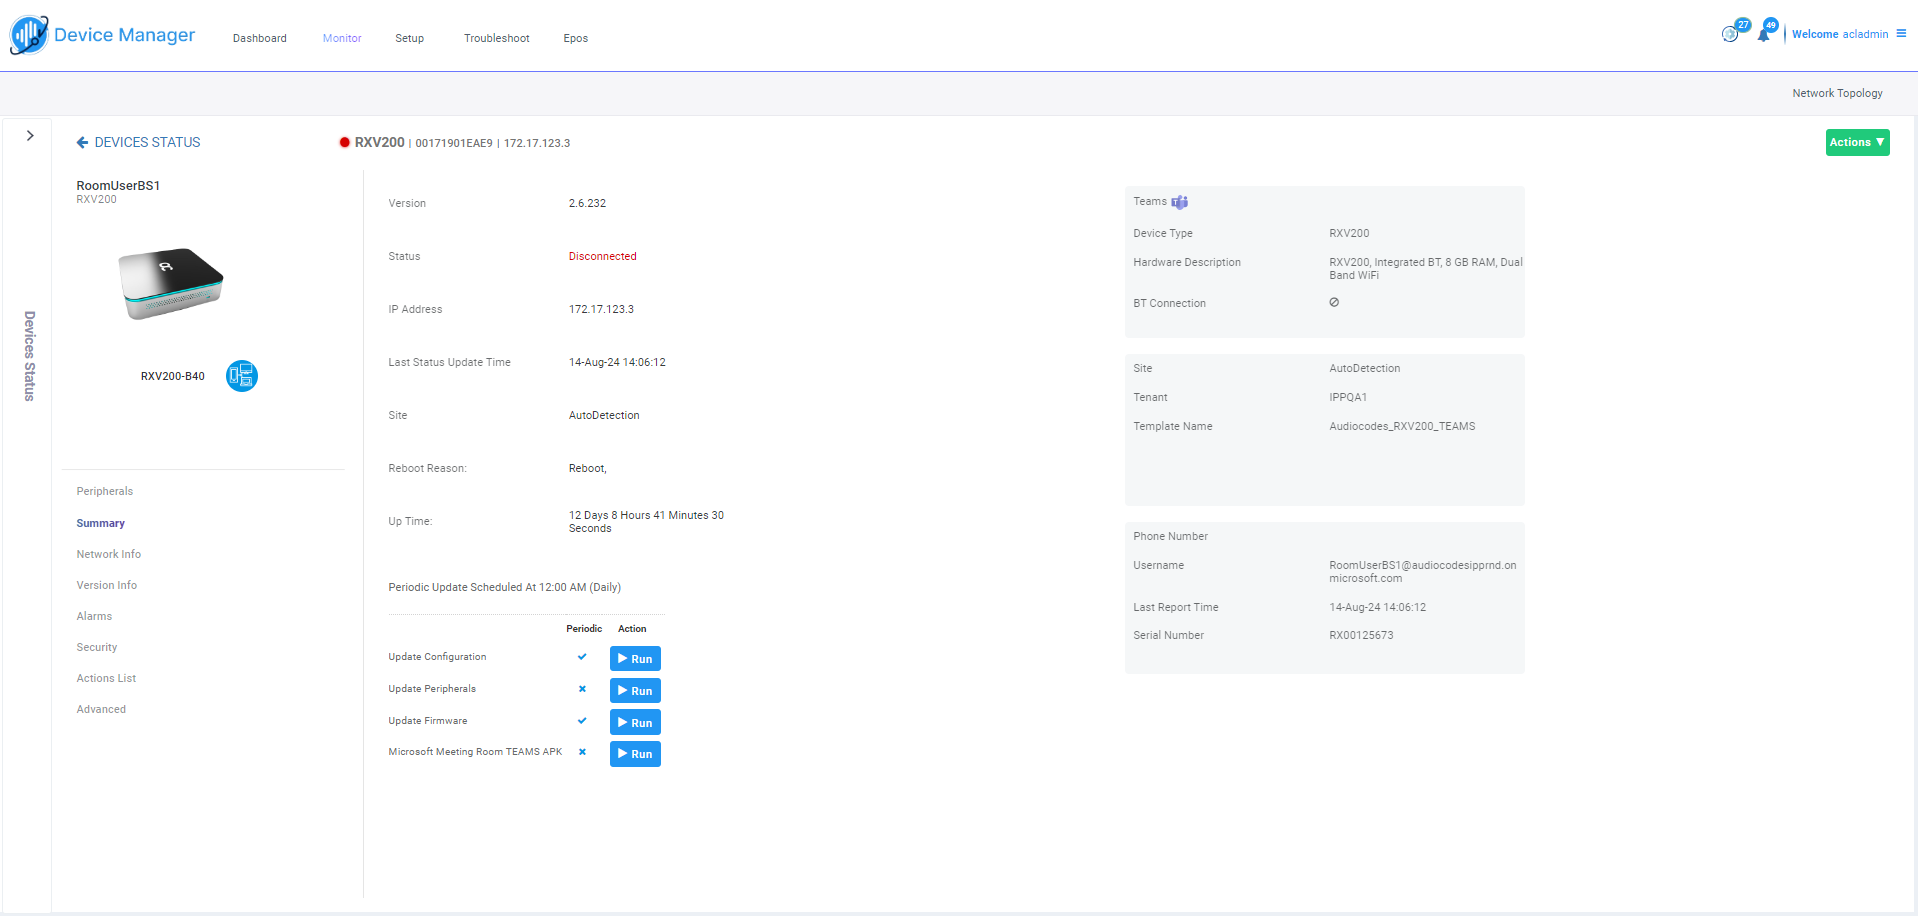Click the Device Manager logo icon
The width and height of the screenshot is (1918, 916).
point(29,35)
